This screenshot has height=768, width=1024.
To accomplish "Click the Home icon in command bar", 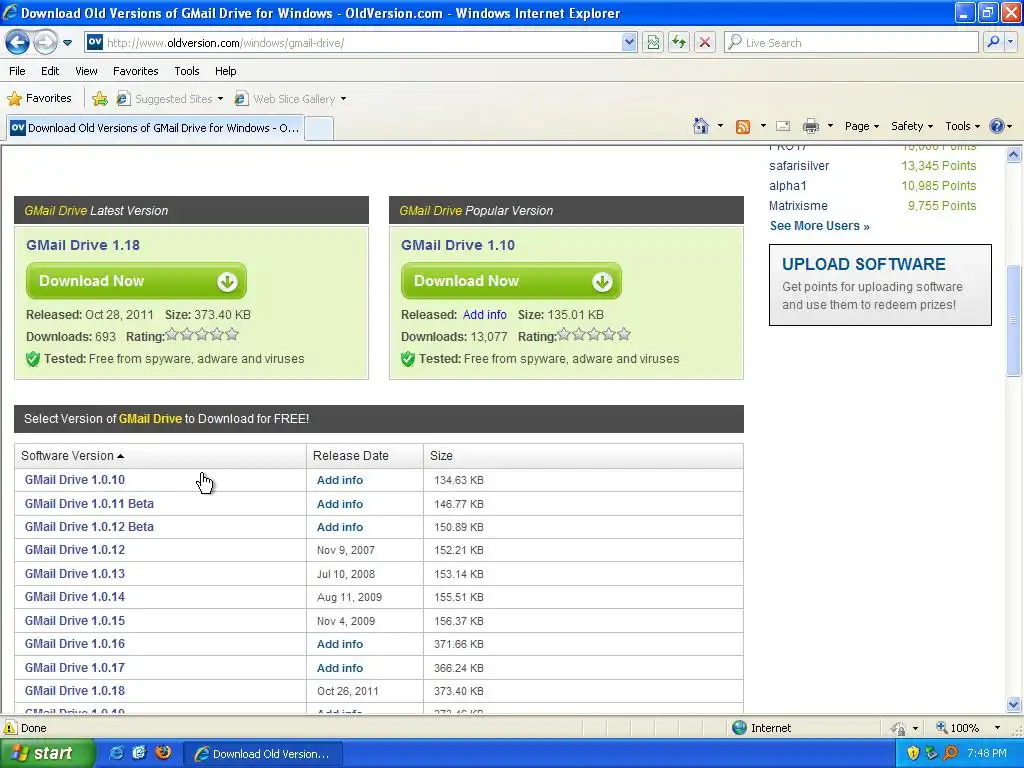I will point(701,126).
